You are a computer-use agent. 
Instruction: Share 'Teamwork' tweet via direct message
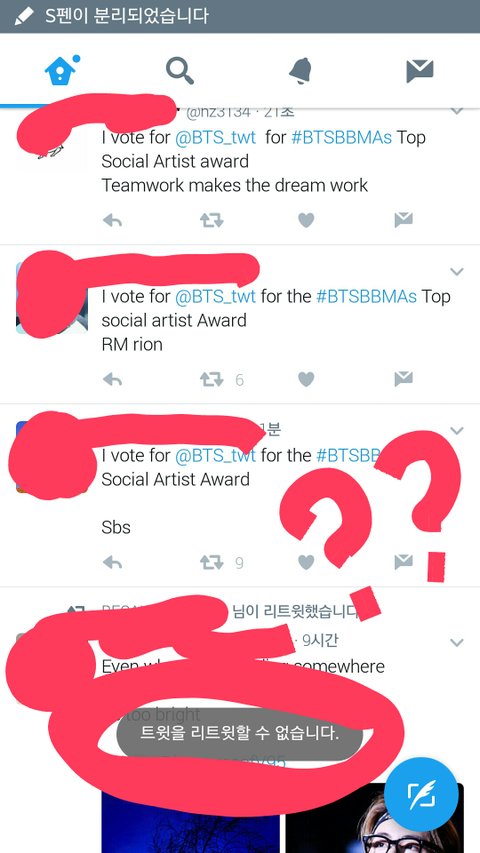click(403, 220)
